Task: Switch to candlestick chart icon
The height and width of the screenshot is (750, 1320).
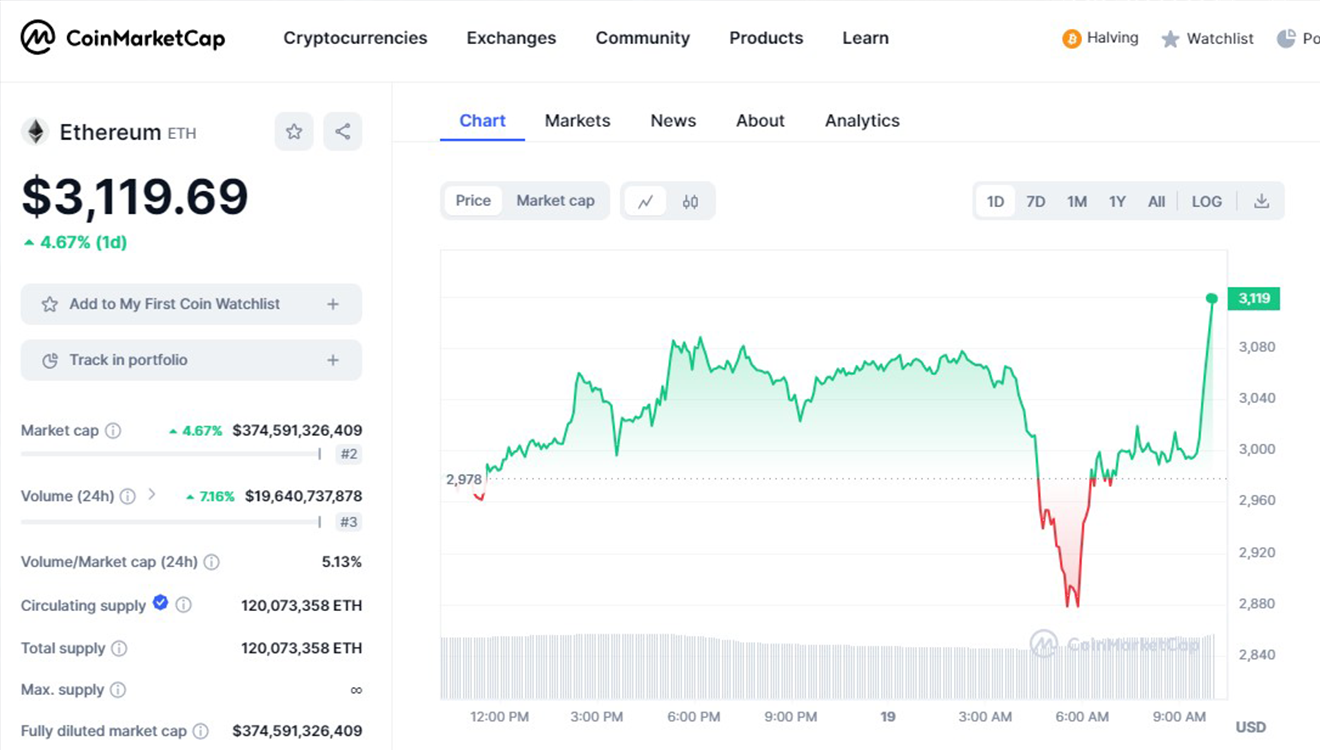Action: click(x=690, y=201)
